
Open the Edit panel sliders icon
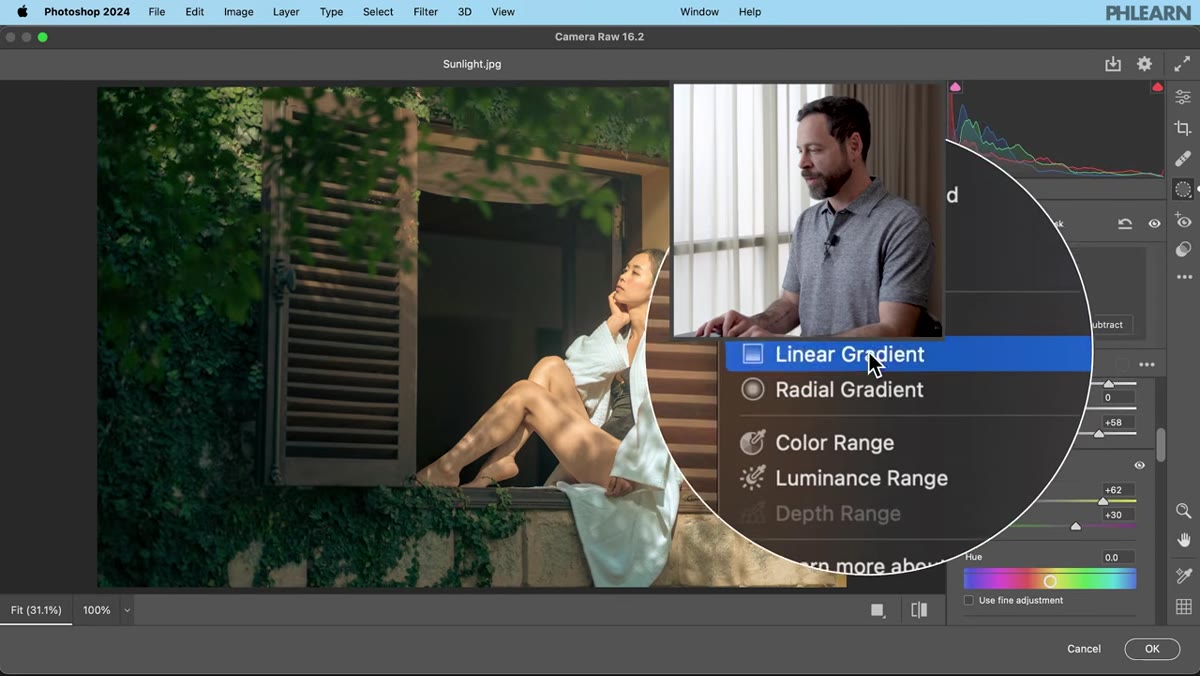[x=1183, y=97]
